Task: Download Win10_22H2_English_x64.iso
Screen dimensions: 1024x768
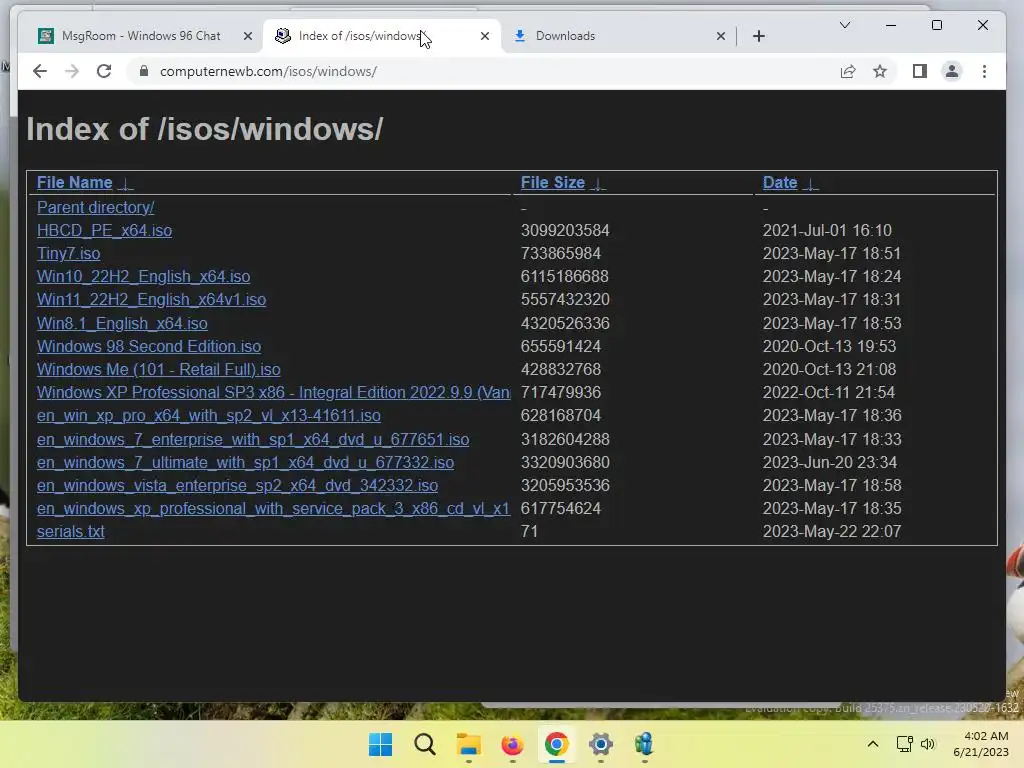Action: 144,276
